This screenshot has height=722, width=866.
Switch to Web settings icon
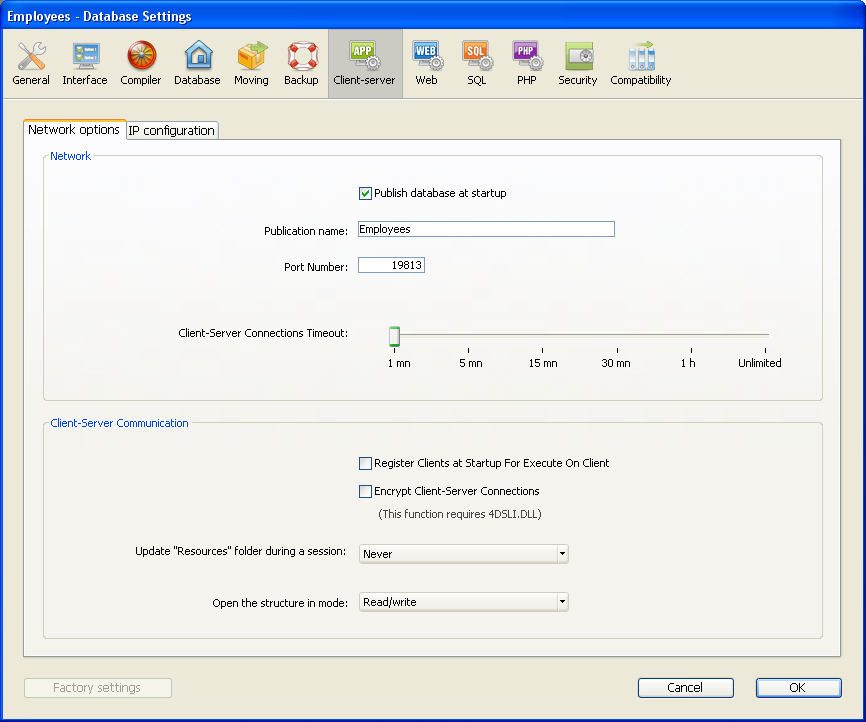(426, 64)
